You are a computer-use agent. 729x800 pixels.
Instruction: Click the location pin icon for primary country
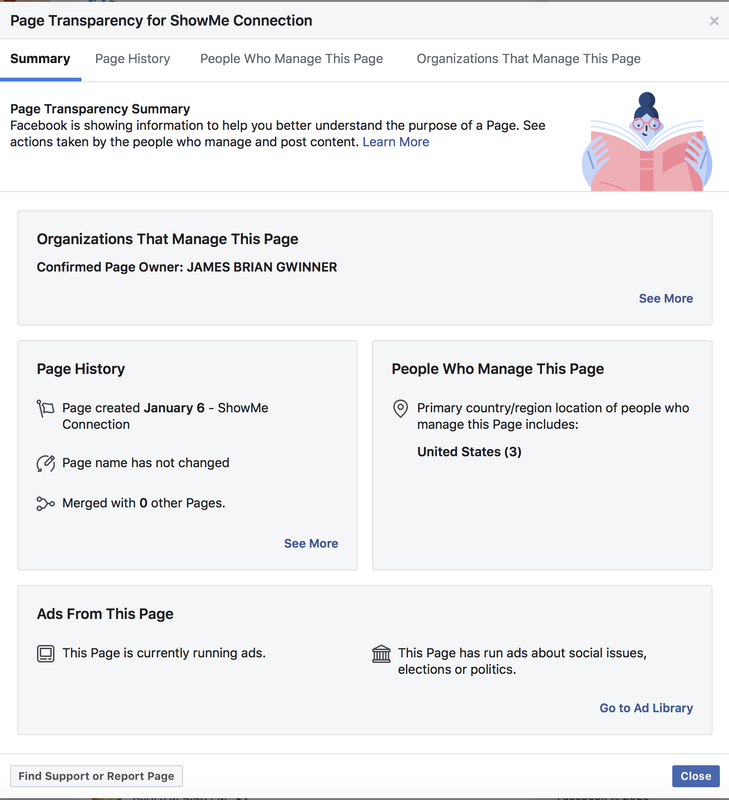click(400, 409)
